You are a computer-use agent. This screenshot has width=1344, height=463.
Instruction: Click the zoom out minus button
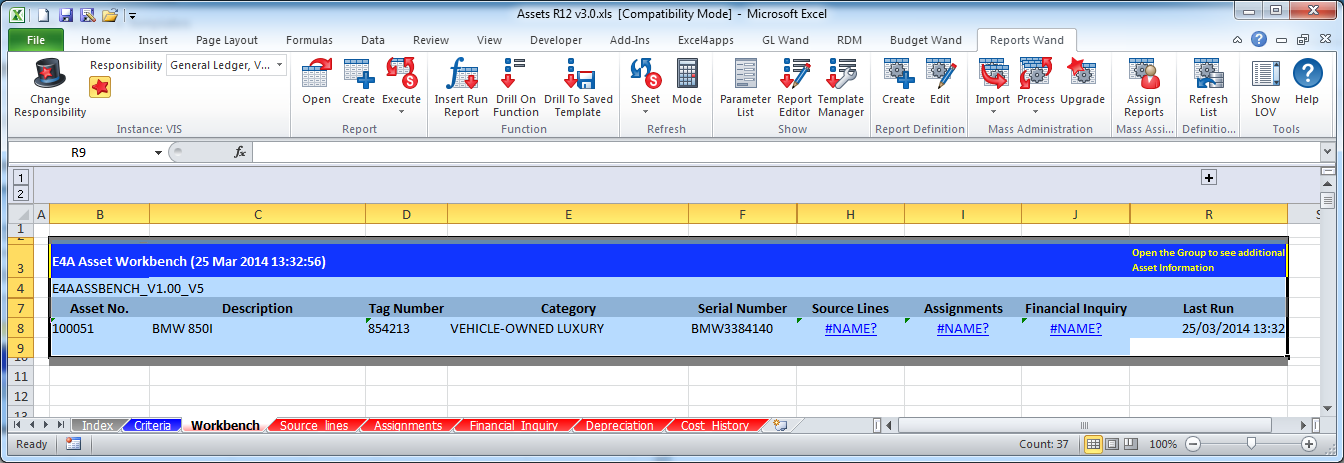pos(1193,444)
